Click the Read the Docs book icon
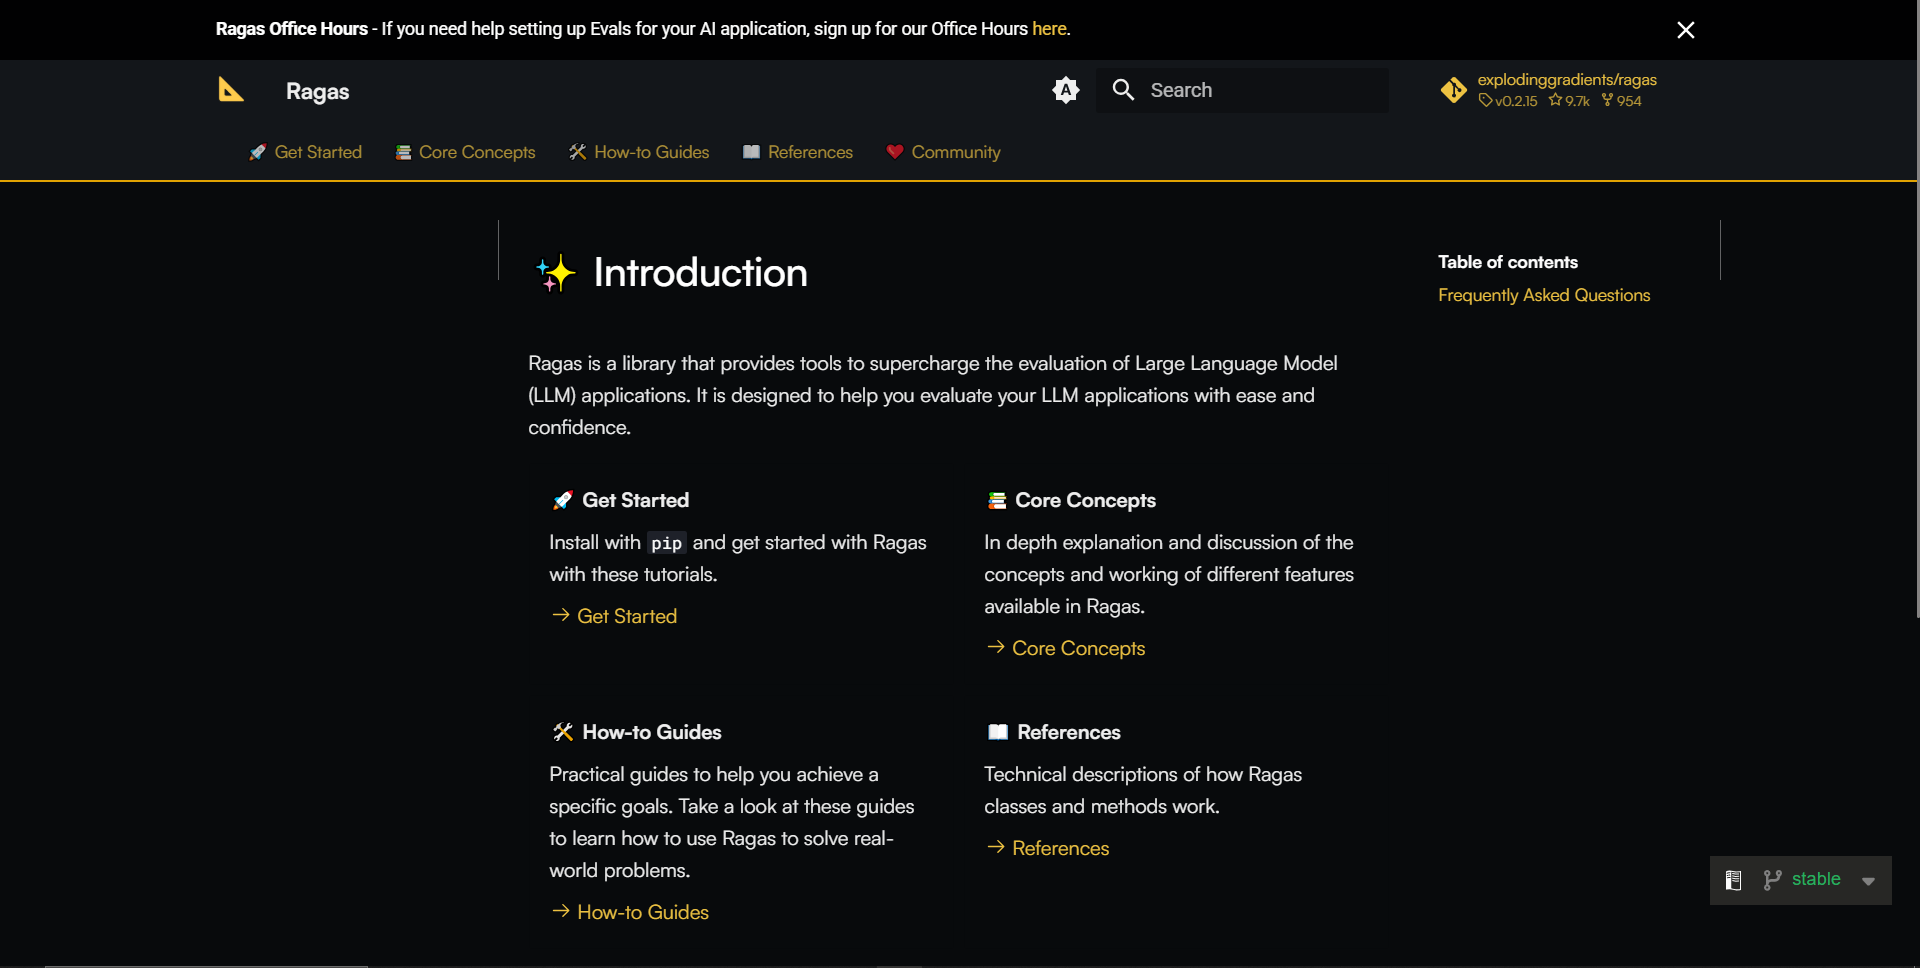Image resolution: width=1920 pixels, height=968 pixels. 1734,880
